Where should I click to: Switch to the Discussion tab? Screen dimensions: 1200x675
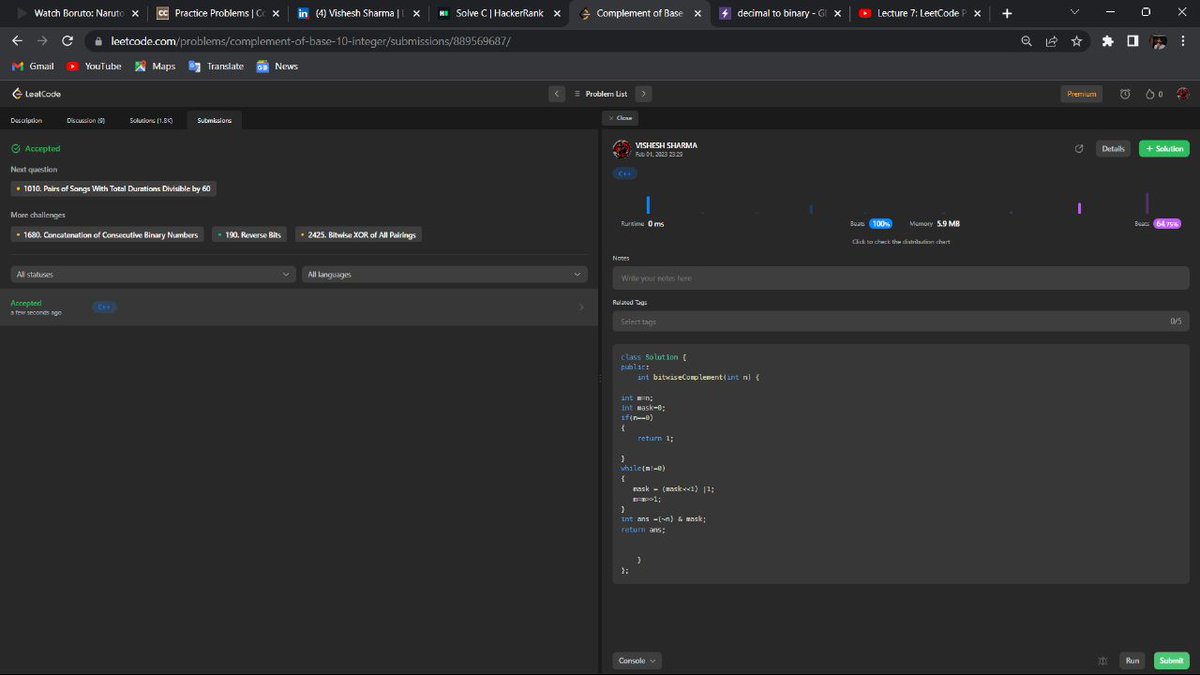pos(86,120)
